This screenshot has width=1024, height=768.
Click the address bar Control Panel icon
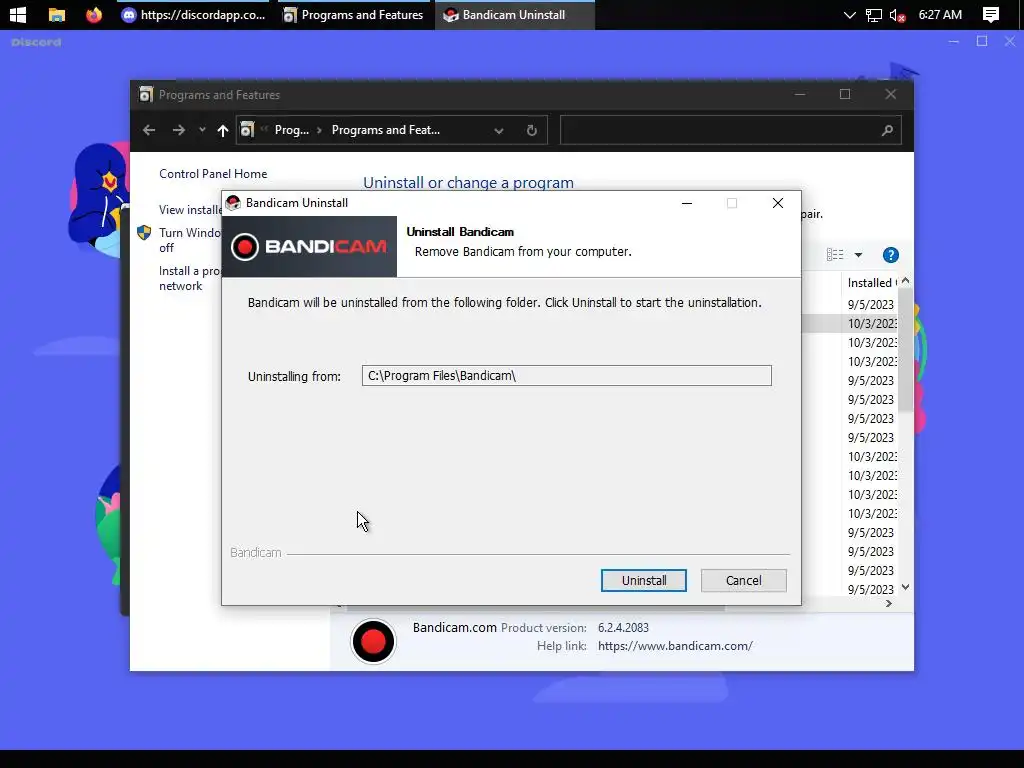tap(247, 130)
